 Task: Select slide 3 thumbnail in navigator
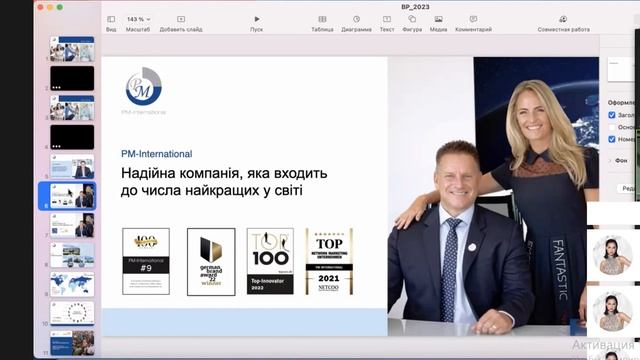72,108
